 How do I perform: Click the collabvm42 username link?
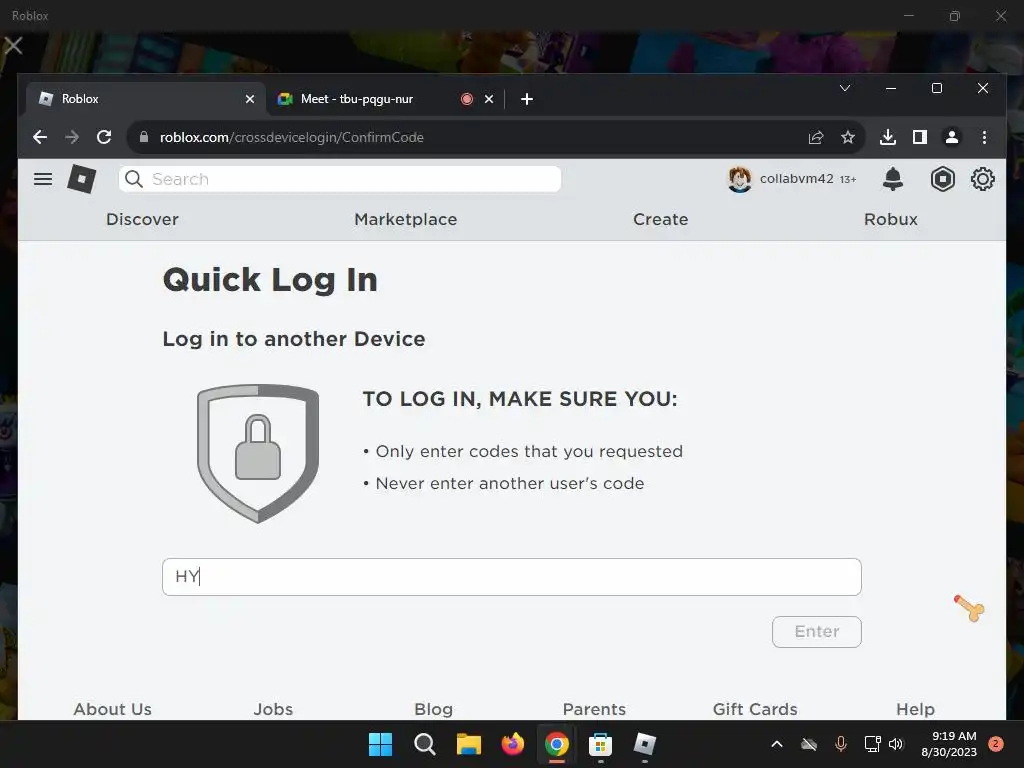[796, 178]
